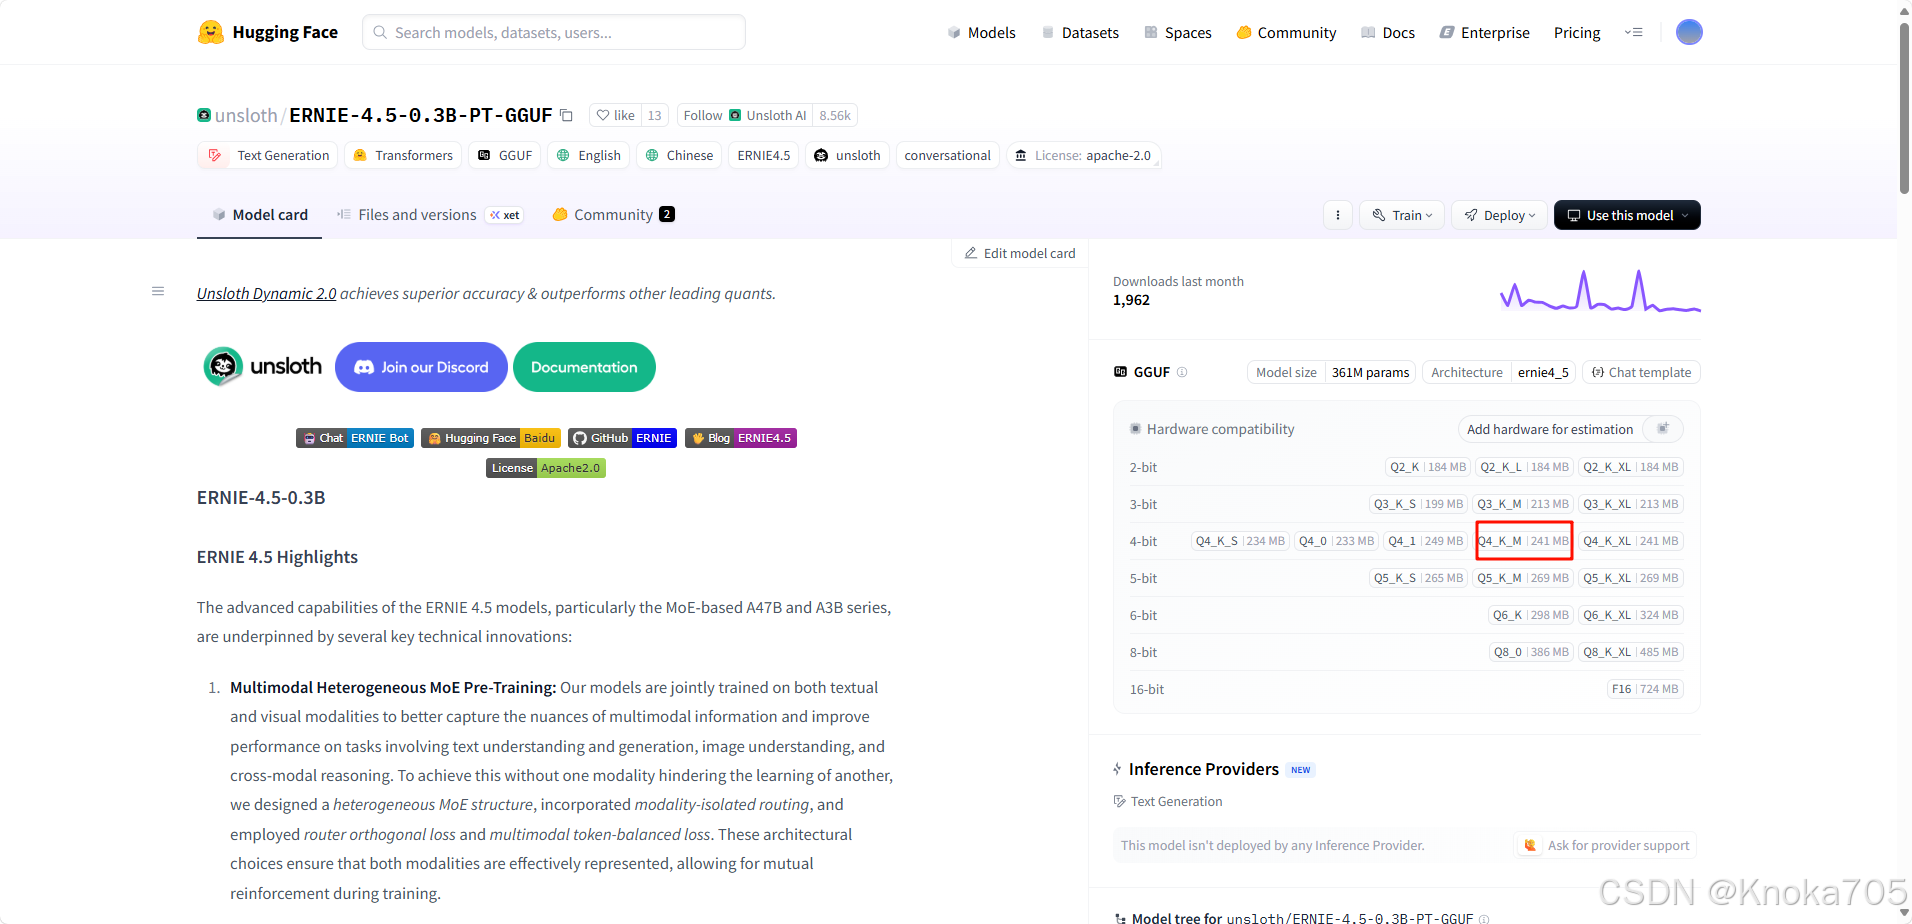Copy the model name with the copy icon
Image resolution: width=1912 pixels, height=924 pixels.
pyautogui.click(x=566, y=115)
